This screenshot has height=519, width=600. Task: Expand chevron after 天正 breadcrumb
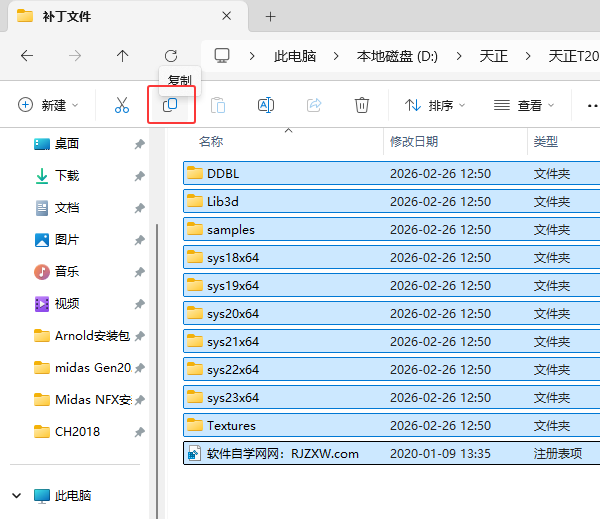[528, 56]
